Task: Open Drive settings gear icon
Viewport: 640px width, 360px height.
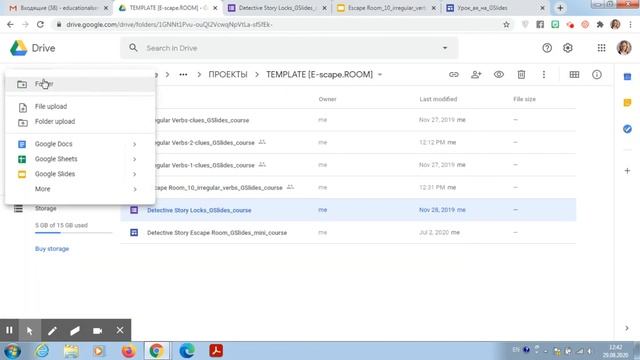Action: 568,48
